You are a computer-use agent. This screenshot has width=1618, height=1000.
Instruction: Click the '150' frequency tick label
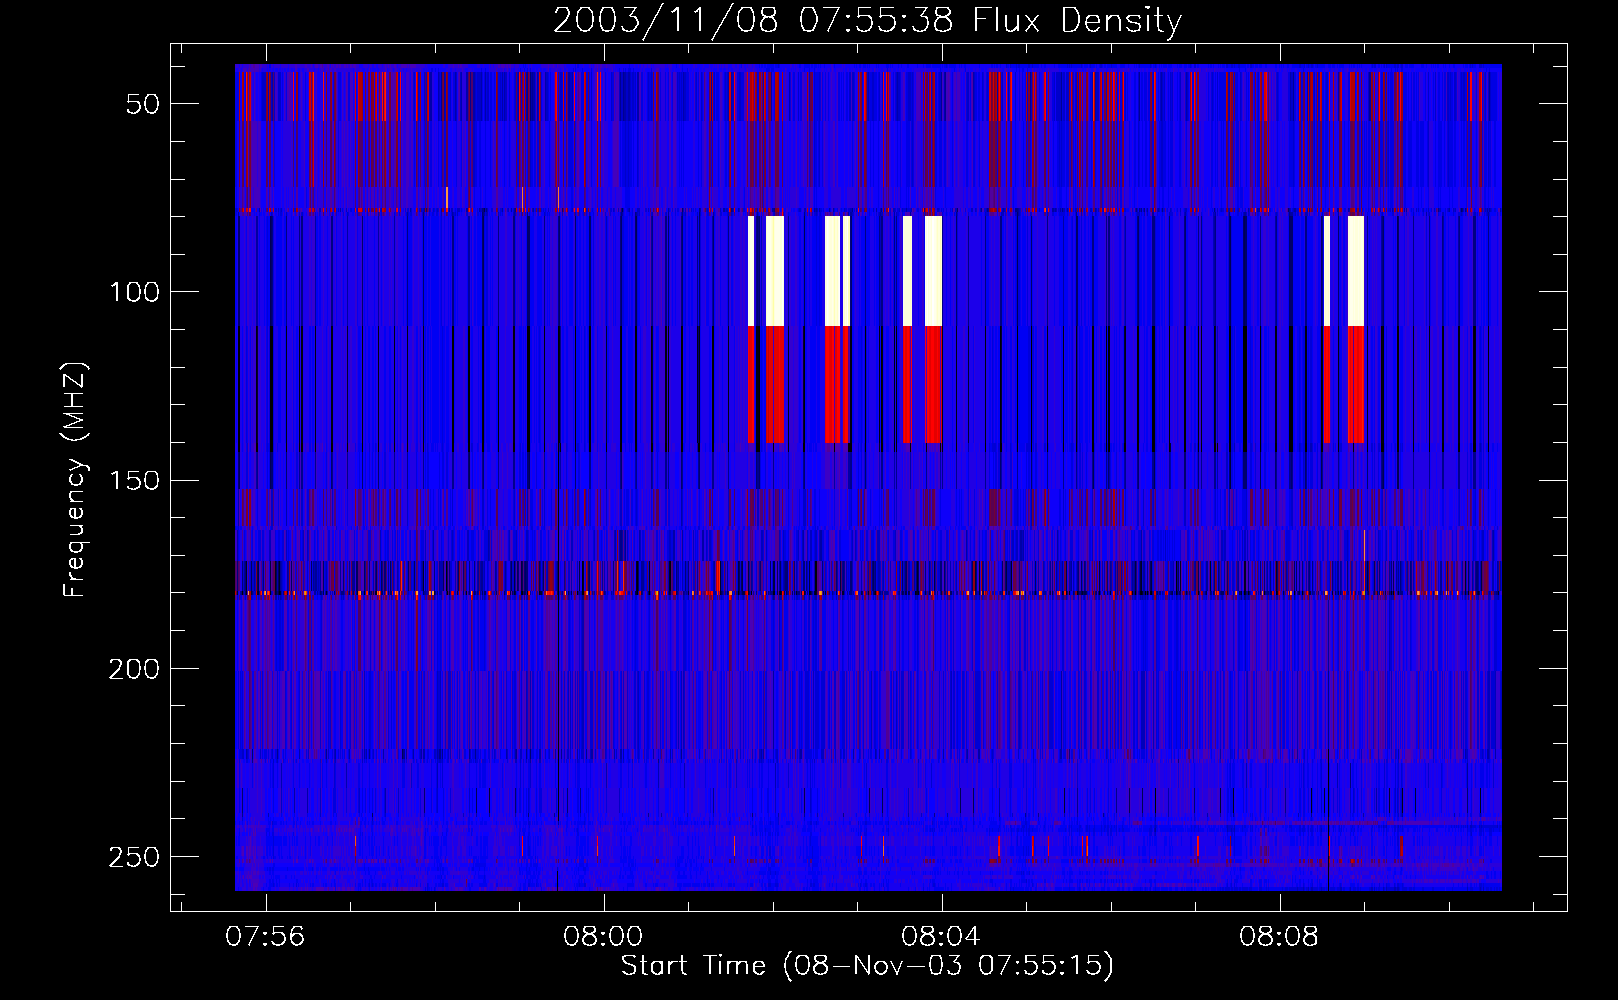pyautogui.click(x=134, y=481)
